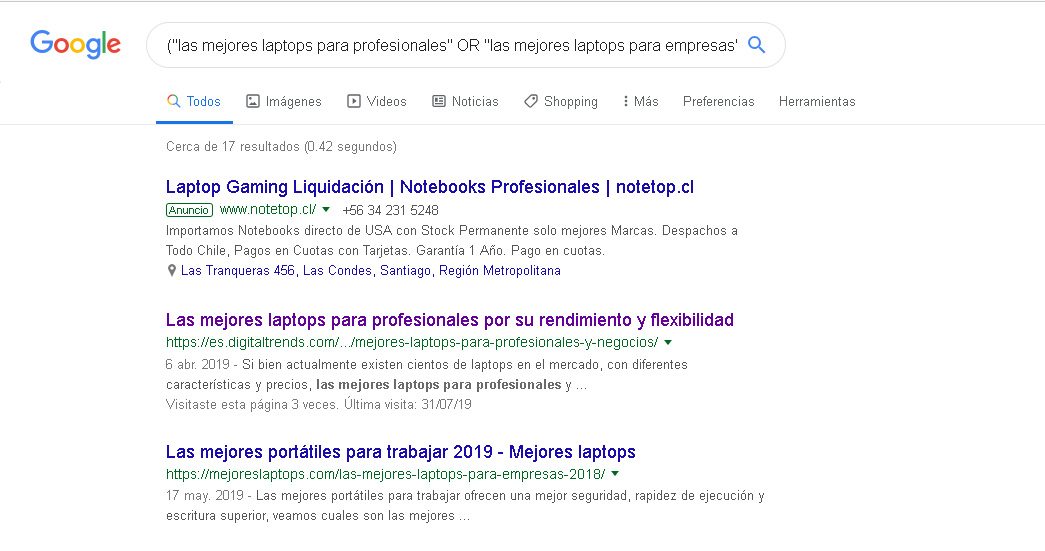Click the blue search magnifier icon
1045x551 pixels.
tap(757, 44)
